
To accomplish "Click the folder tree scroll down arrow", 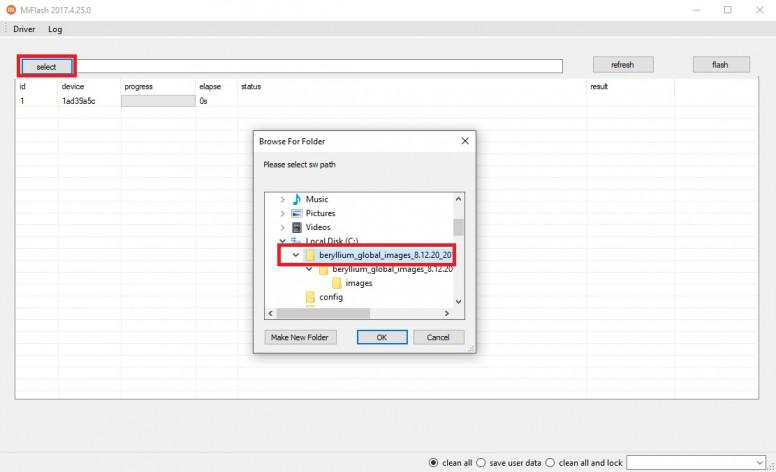I will point(458,301).
